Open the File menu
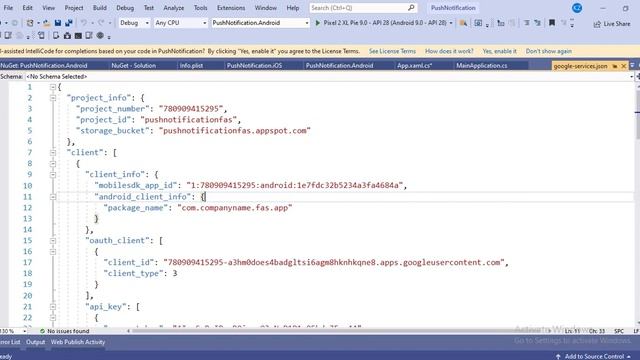 click(8, 8)
